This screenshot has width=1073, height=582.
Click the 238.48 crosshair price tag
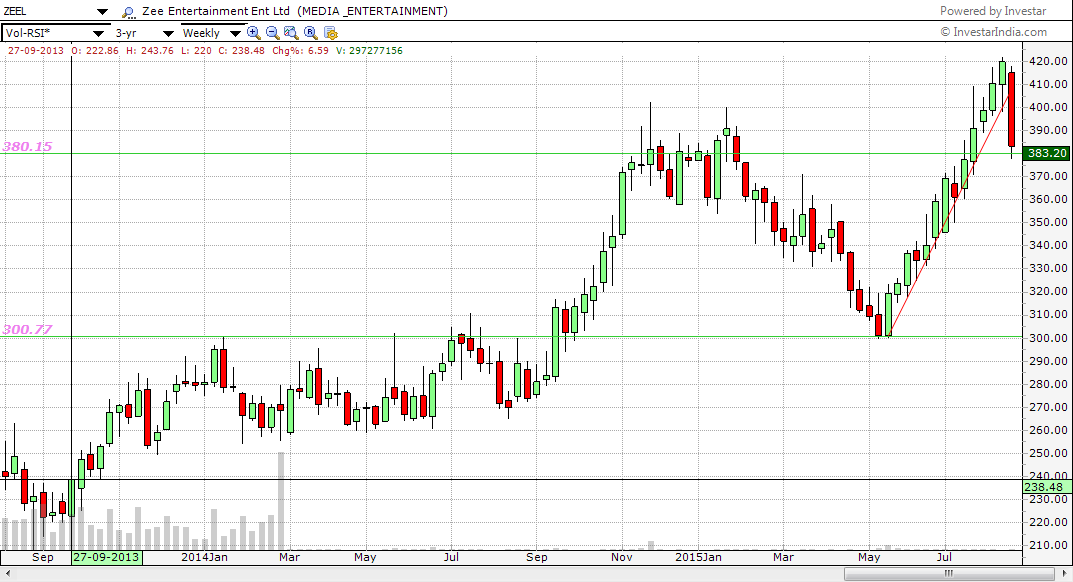(x=1046, y=487)
